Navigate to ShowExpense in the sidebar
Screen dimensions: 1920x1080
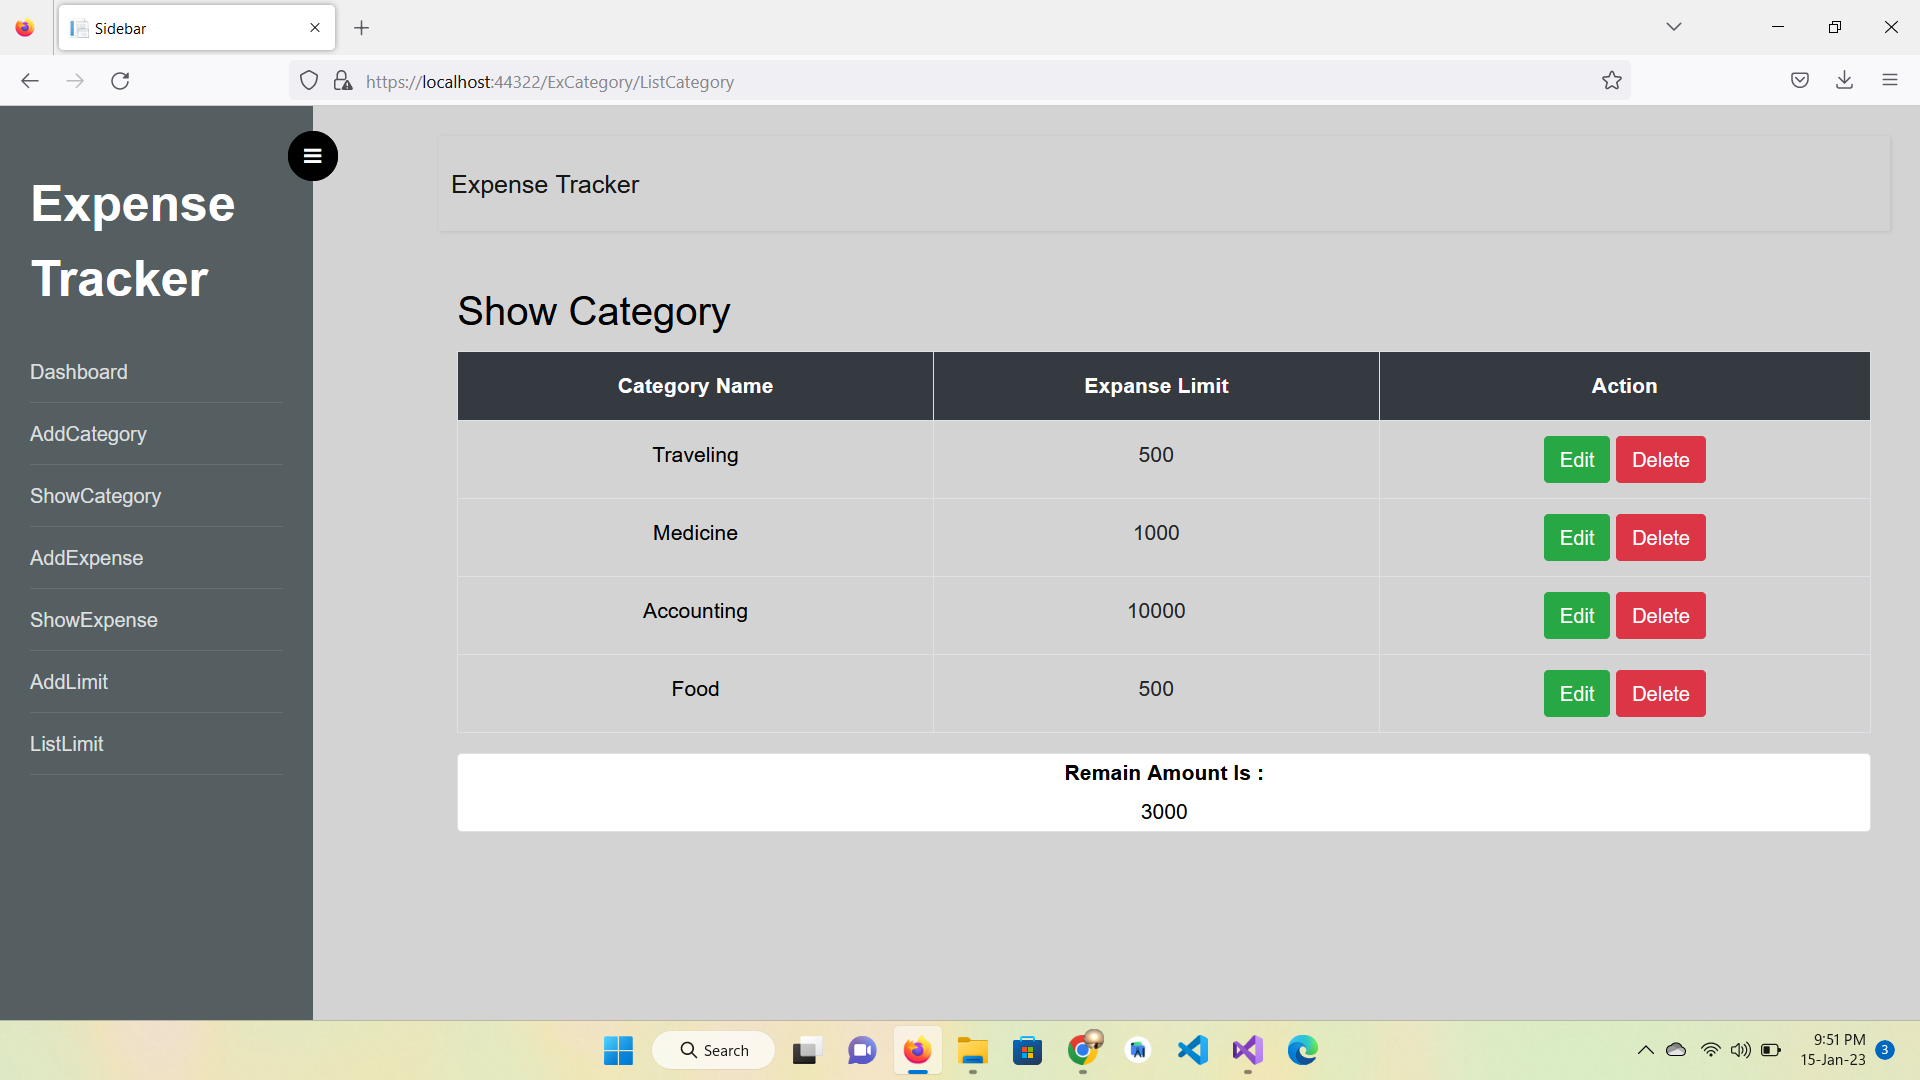[x=93, y=620]
